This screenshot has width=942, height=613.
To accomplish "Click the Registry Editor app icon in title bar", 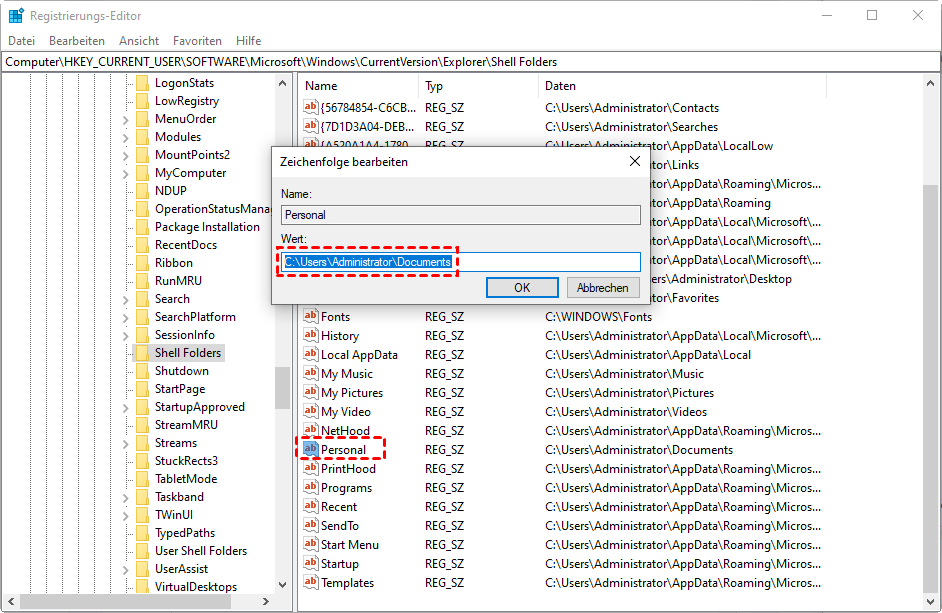I will click(16, 16).
